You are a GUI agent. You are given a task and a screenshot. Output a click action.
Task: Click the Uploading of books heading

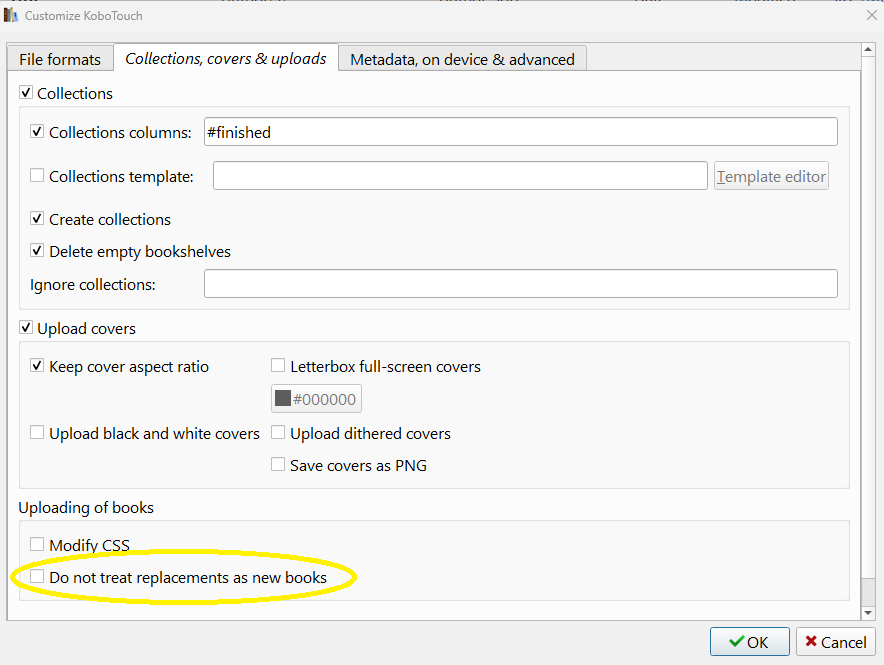click(86, 508)
